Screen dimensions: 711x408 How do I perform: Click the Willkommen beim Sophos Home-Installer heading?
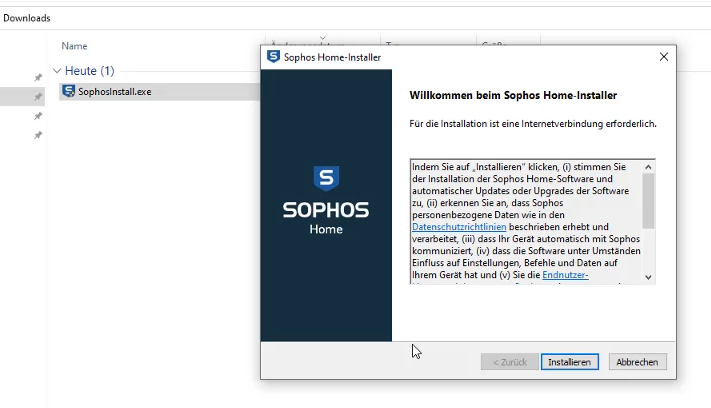click(513, 96)
